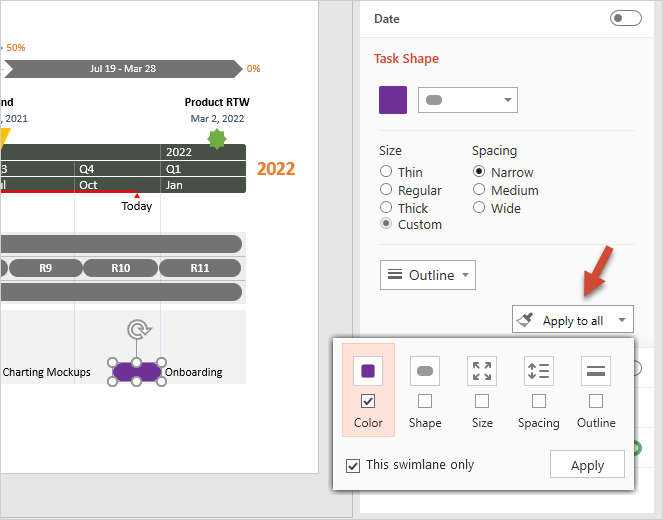Select the R9 task bar
The width and height of the screenshot is (663, 520).
click(46, 268)
